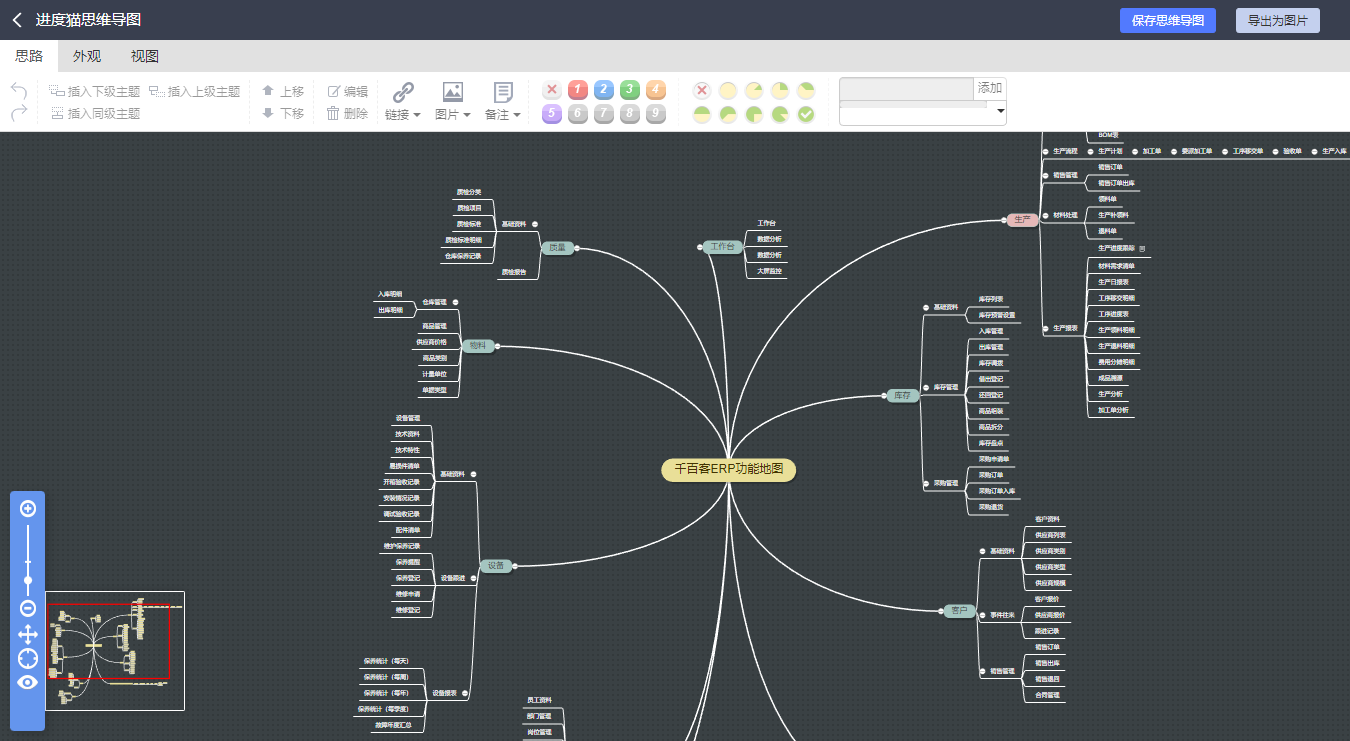Select the 工作台 node

pos(723,246)
